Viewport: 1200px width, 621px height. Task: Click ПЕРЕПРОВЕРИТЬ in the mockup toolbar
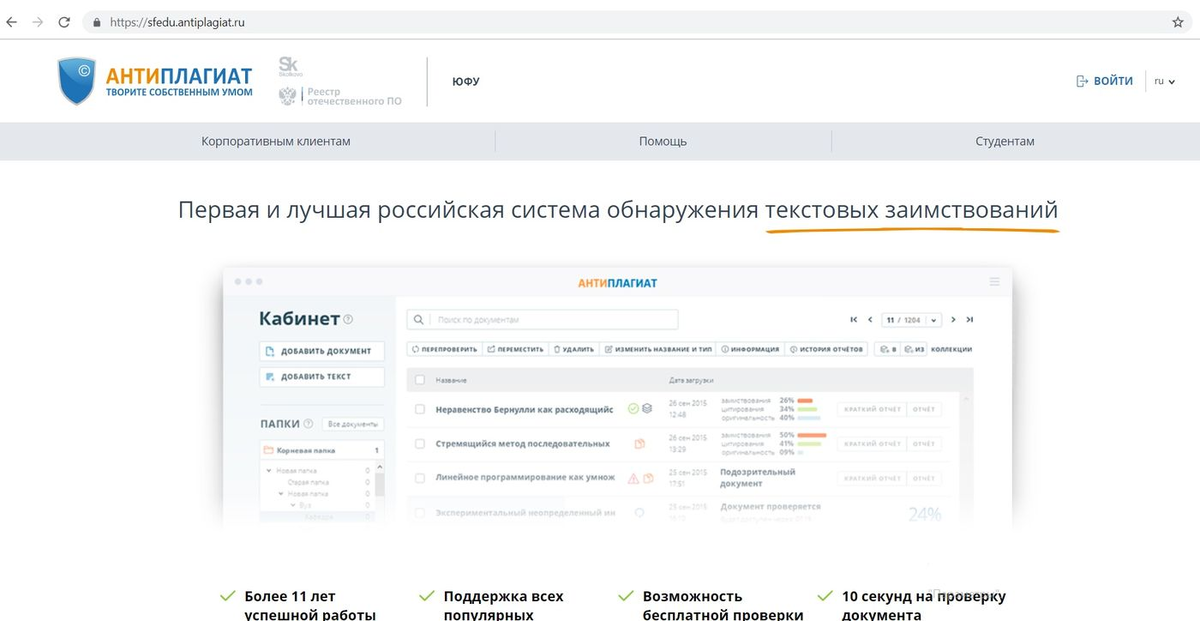point(445,349)
